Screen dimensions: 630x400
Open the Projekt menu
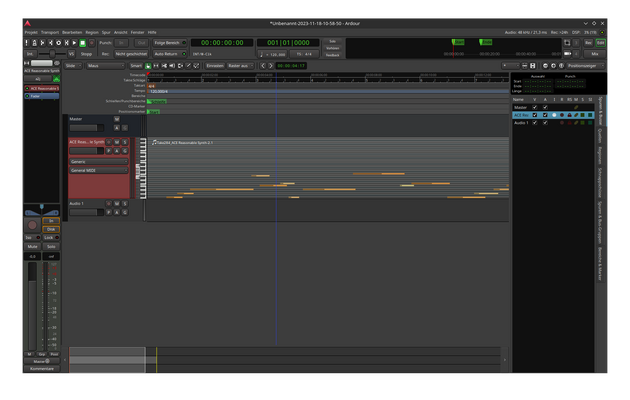coord(31,32)
